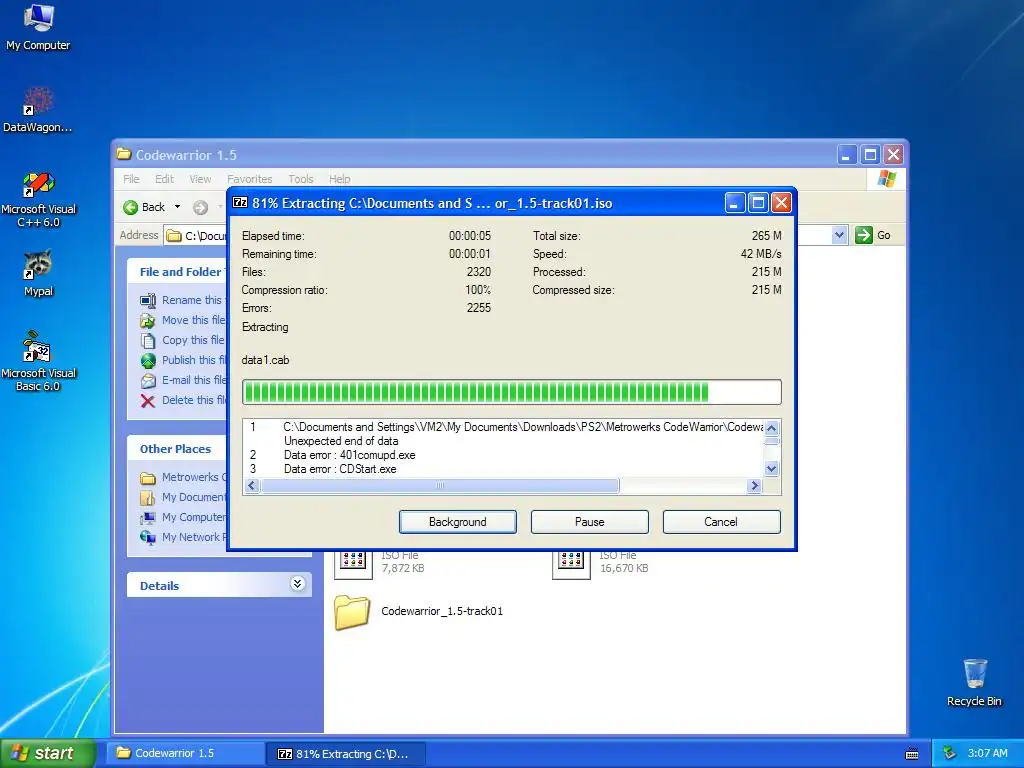
Task: Click the 'data1.cab' current file label
Action: pyautogui.click(x=265, y=360)
